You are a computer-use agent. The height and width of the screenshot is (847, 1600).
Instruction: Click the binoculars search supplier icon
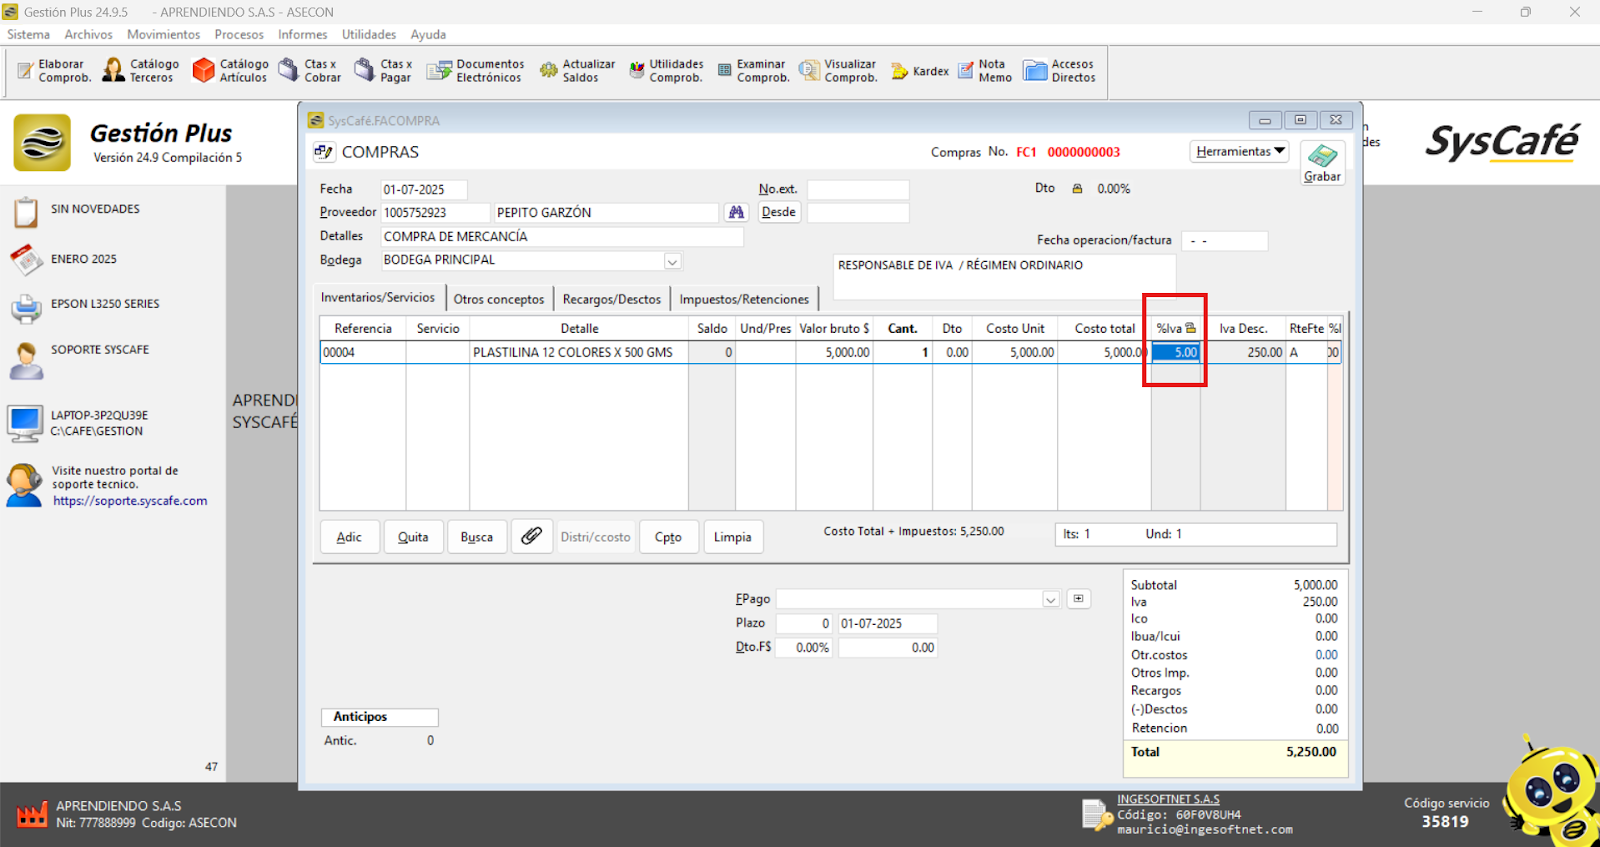(x=736, y=213)
